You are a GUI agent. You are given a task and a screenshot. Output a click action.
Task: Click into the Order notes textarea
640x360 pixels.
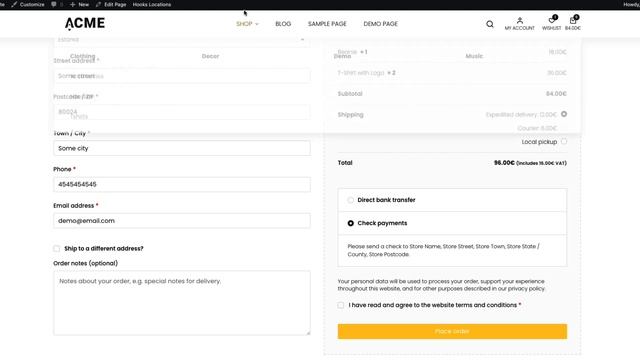click(x=182, y=303)
